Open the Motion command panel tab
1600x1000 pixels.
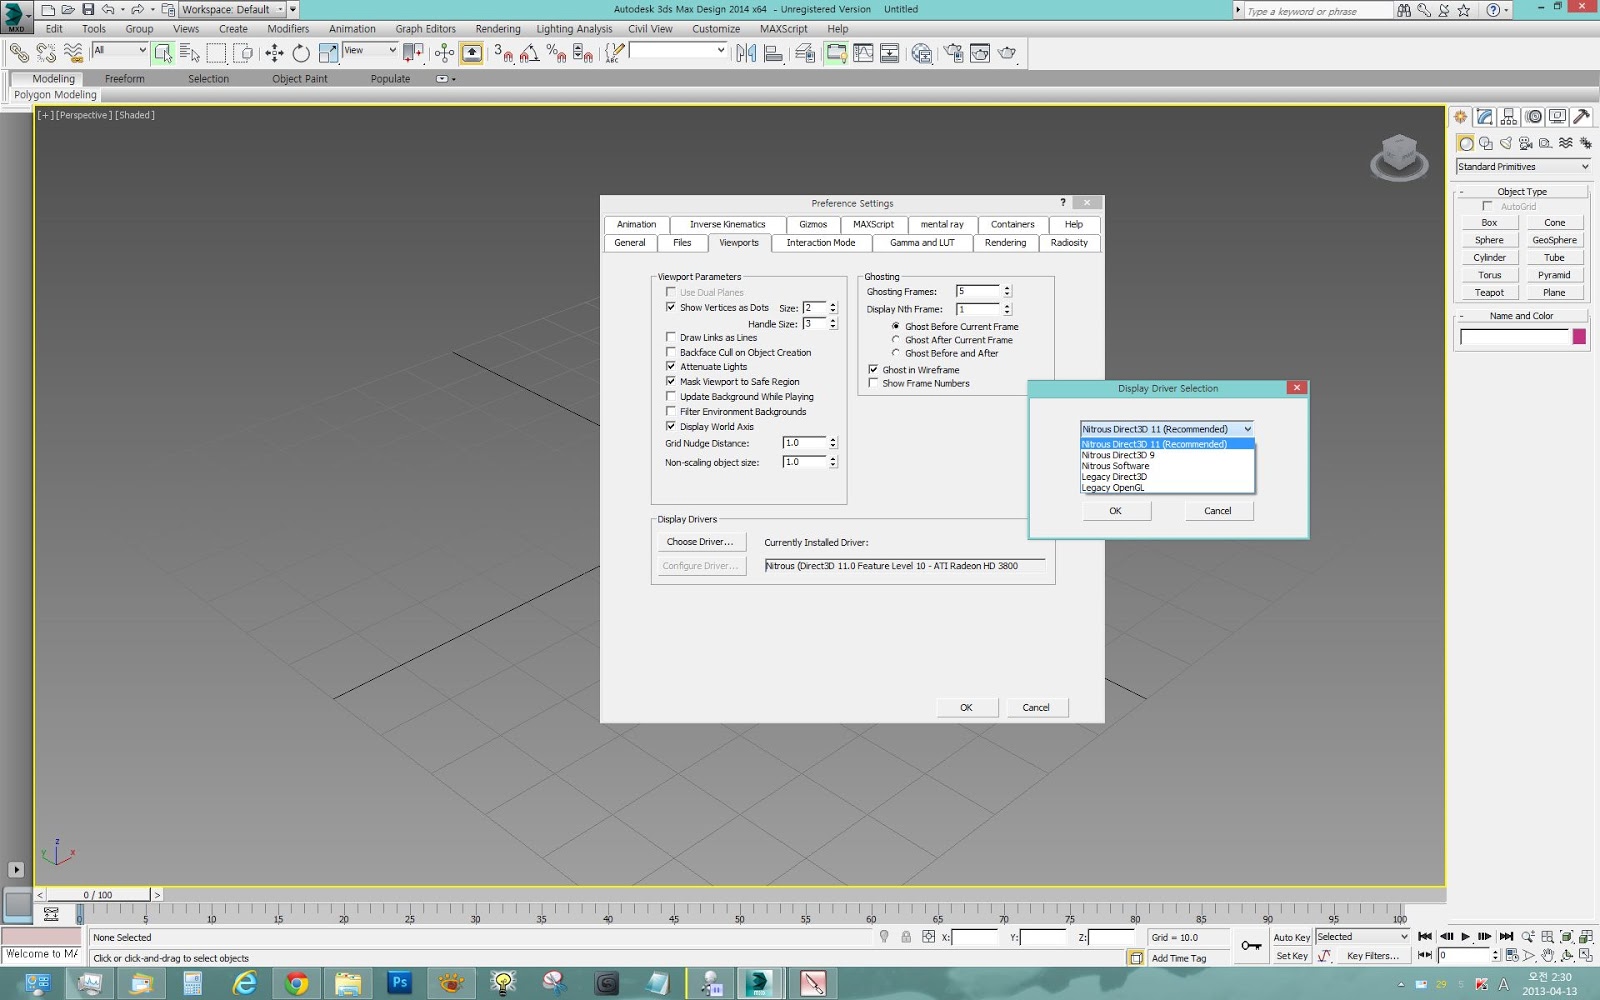(x=1534, y=117)
